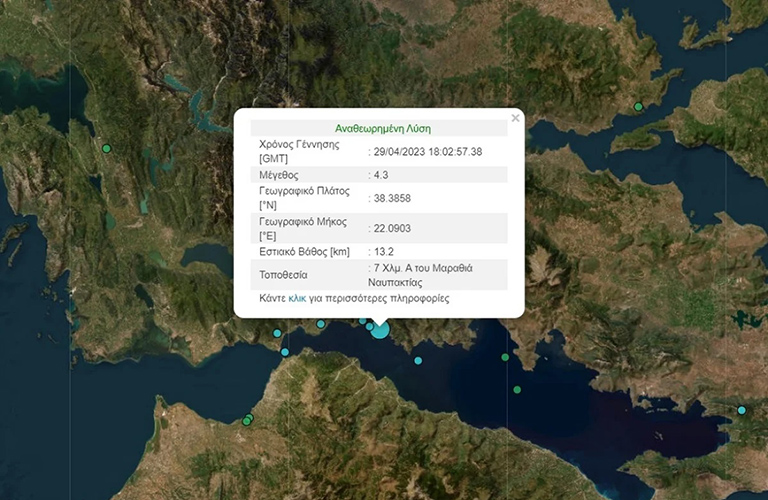Select the cyan marker in the gulf southeast of the popup
Image resolution: width=768 pixels, height=500 pixels.
(418, 360)
